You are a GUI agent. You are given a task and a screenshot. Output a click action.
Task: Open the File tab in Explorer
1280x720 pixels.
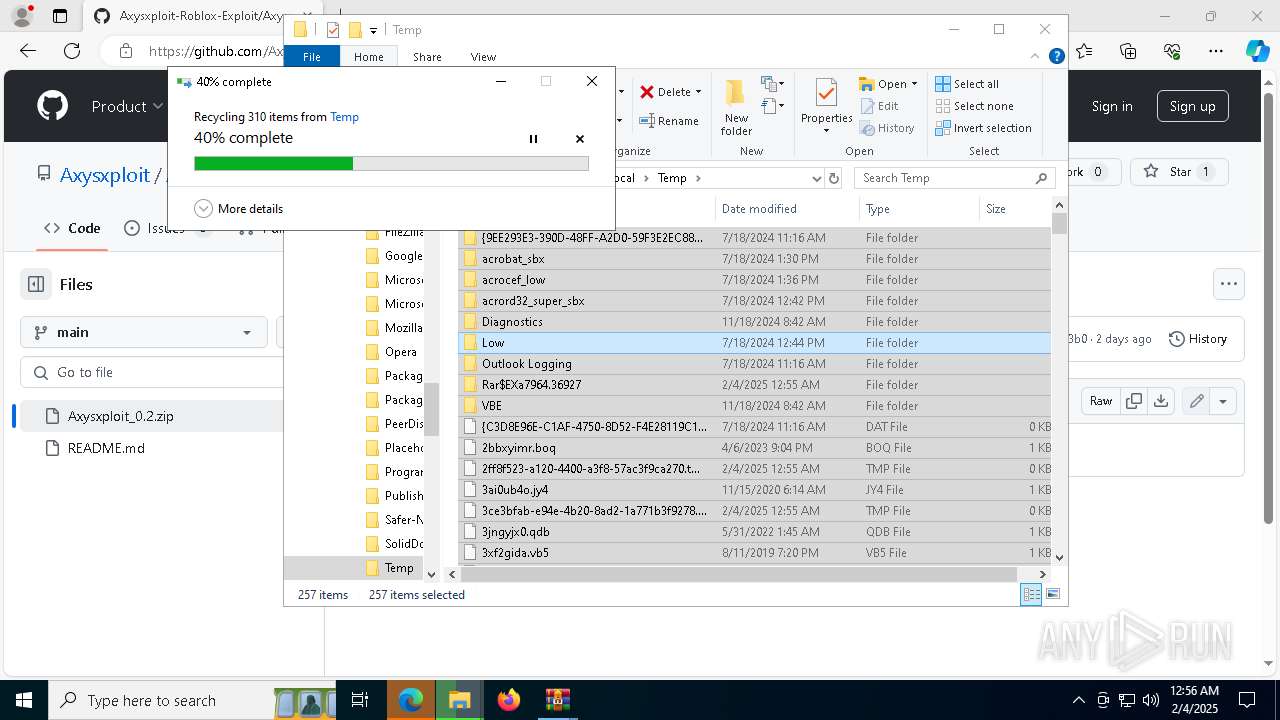tap(312, 57)
